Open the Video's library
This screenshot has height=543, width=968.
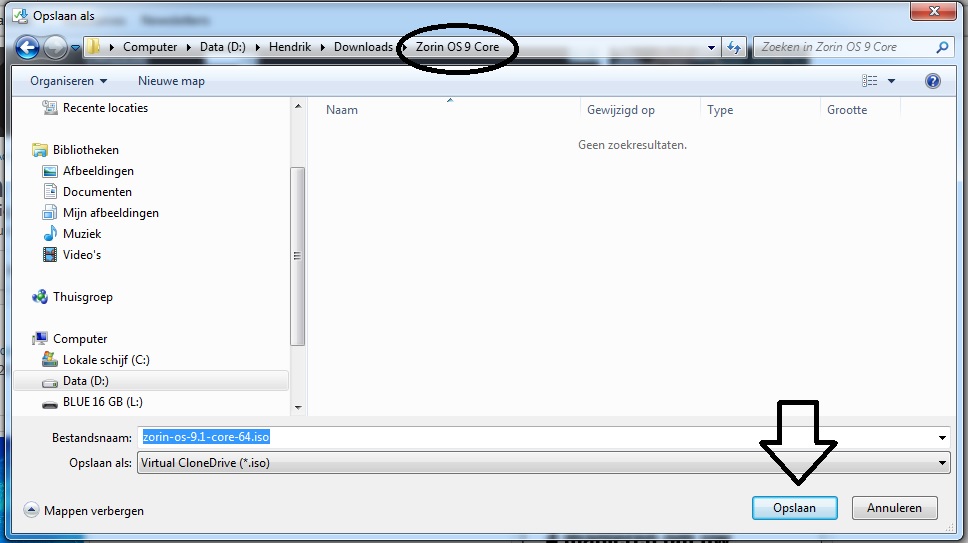point(81,255)
